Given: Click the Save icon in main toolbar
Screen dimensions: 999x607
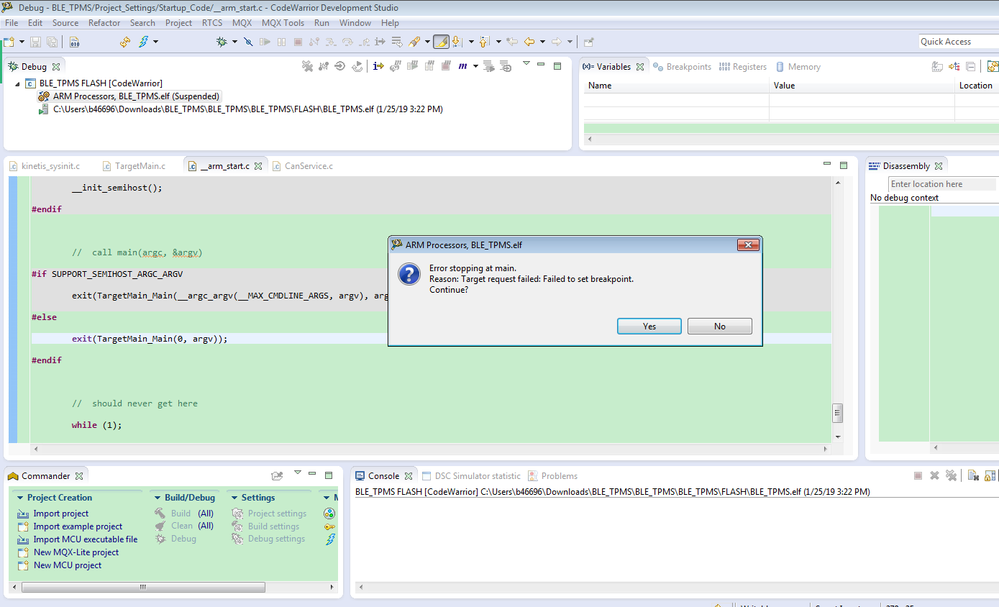Looking at the screenshot, I should pos(36,42).
